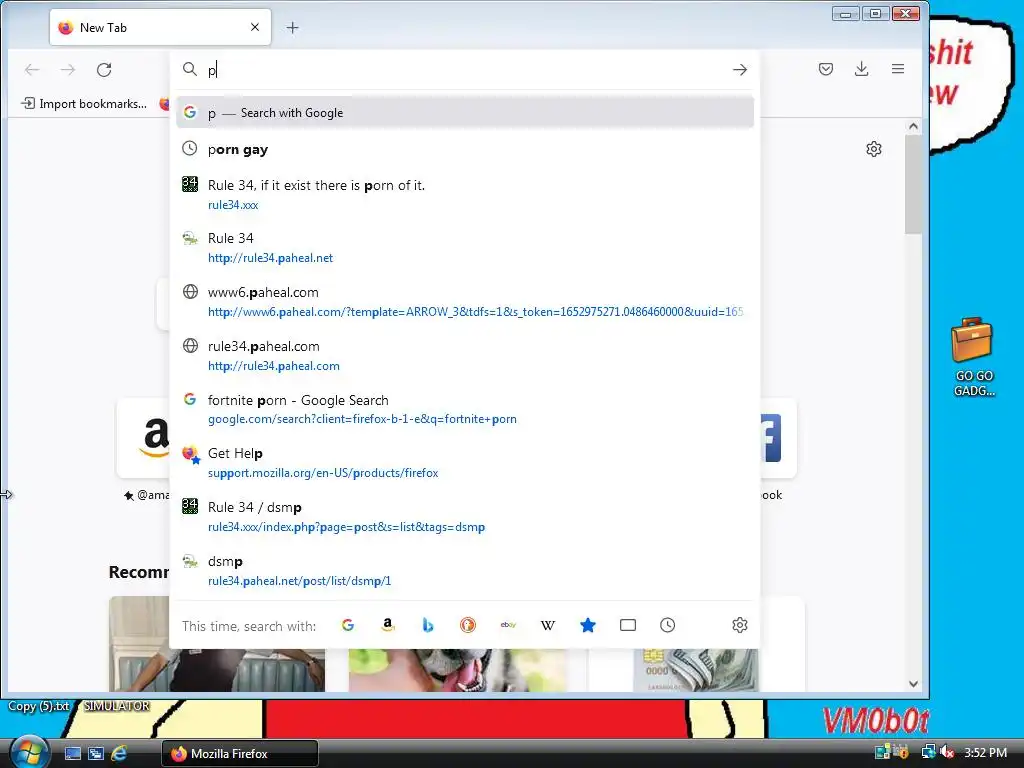The width and height of the screenshot is (1024, 768).
Task: Open the Downloads panel
Action: (x=861, y=69)
